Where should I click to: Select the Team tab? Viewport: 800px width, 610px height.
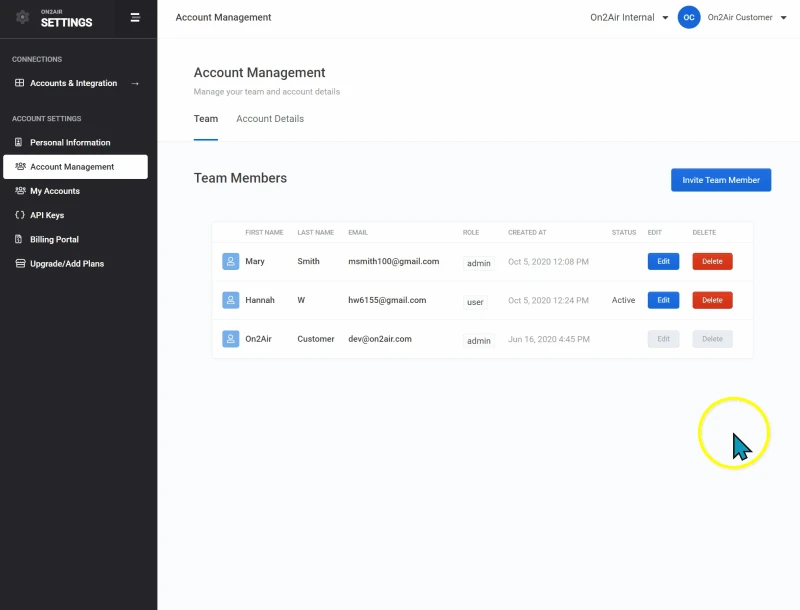coord(206,119)
